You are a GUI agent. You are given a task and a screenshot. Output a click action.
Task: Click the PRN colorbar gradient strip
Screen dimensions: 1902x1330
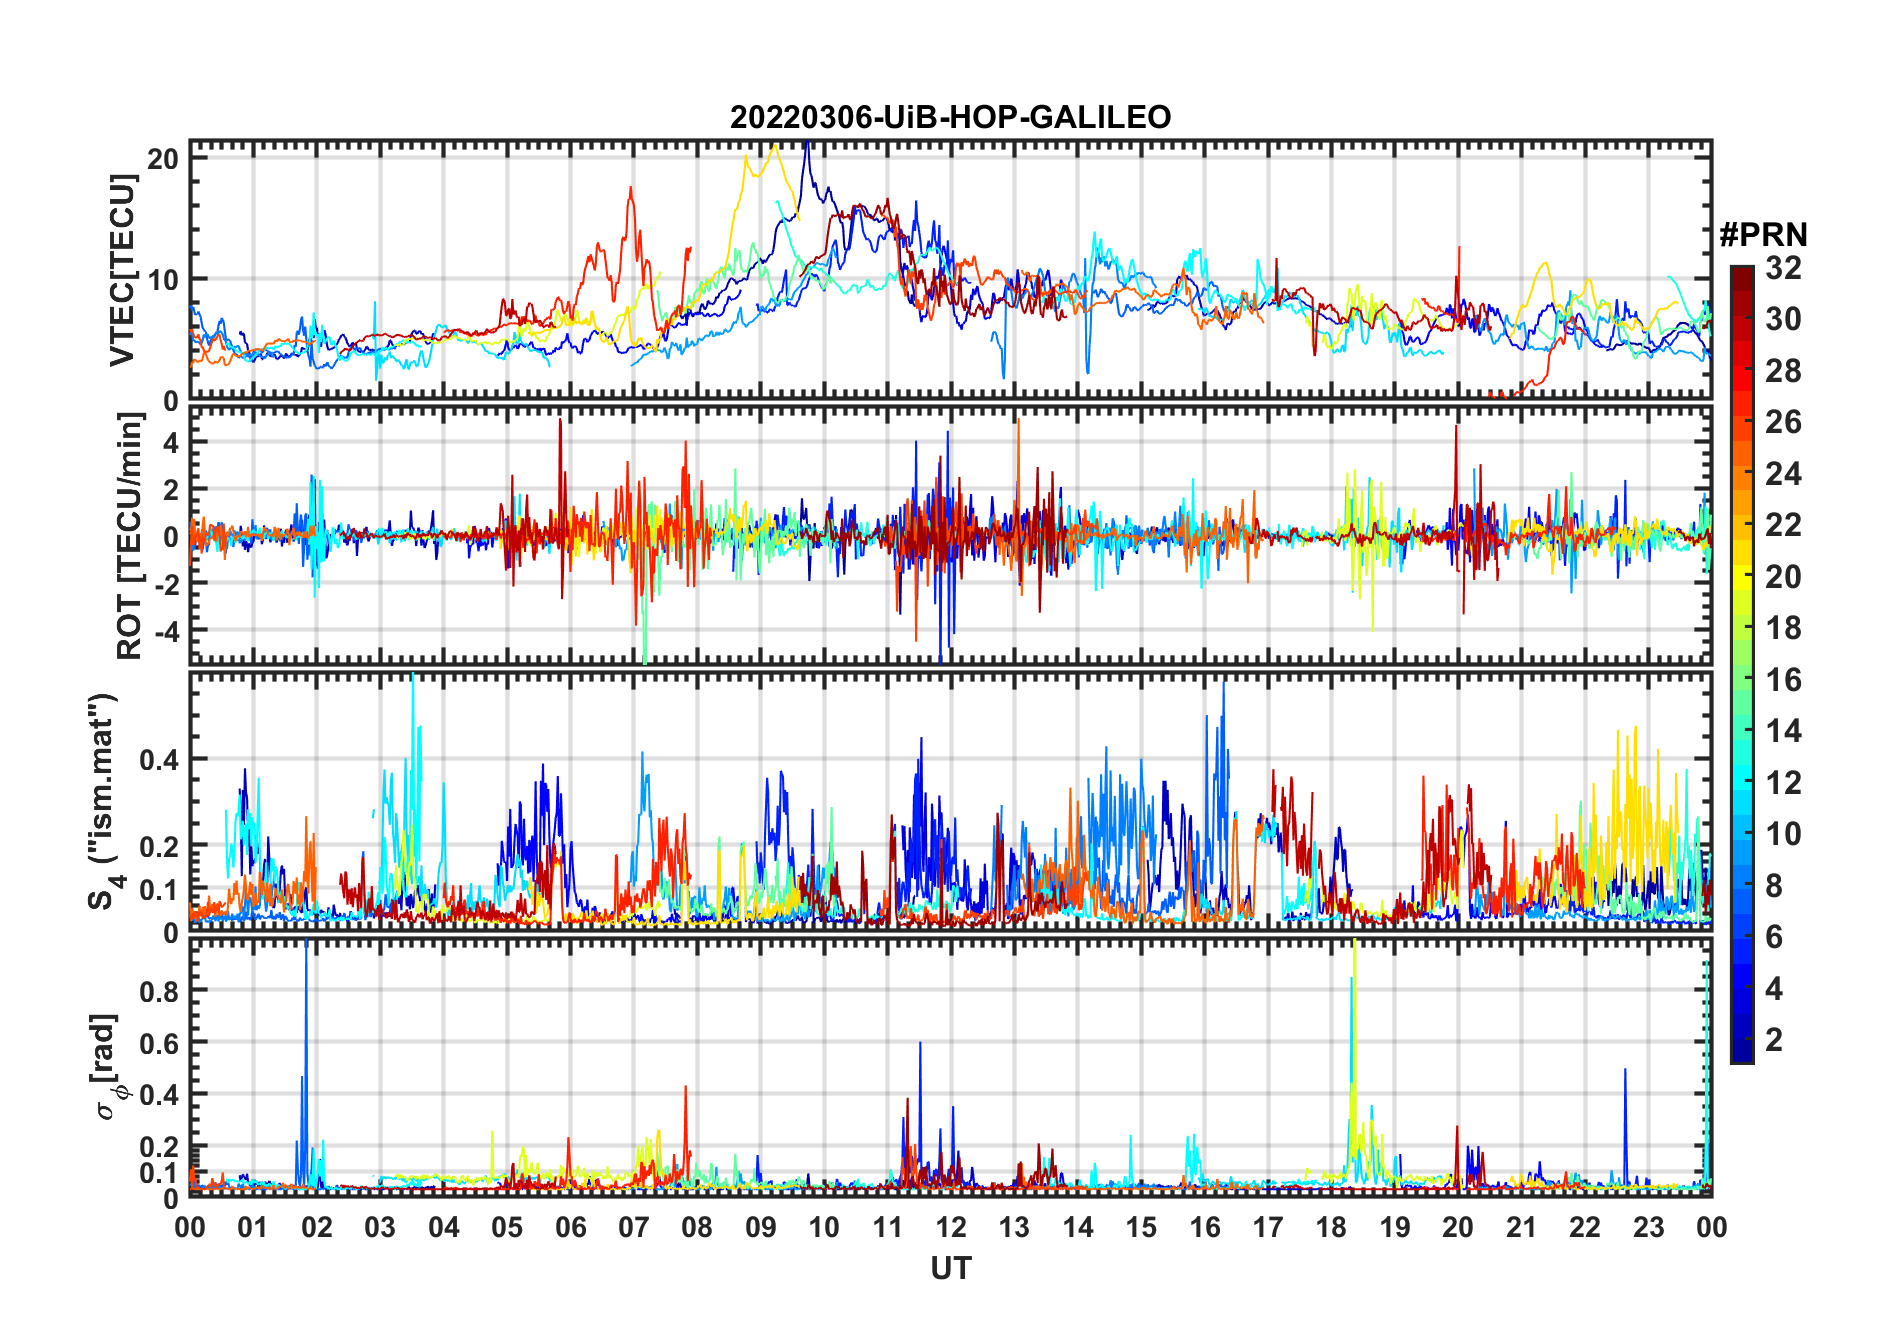1742,664
